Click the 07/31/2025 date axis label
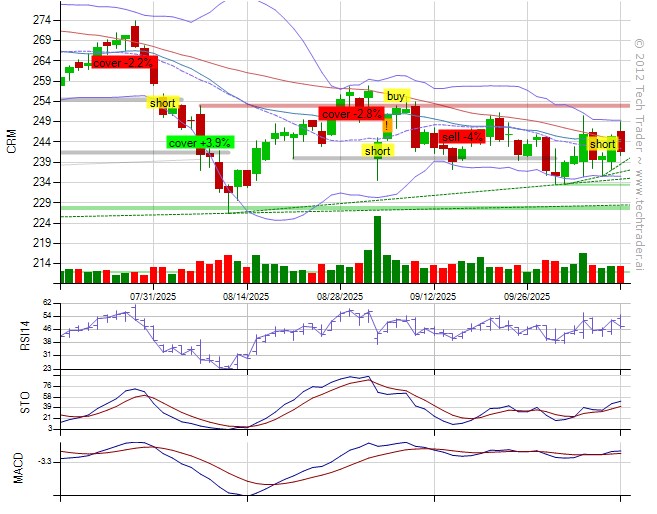 153,297
